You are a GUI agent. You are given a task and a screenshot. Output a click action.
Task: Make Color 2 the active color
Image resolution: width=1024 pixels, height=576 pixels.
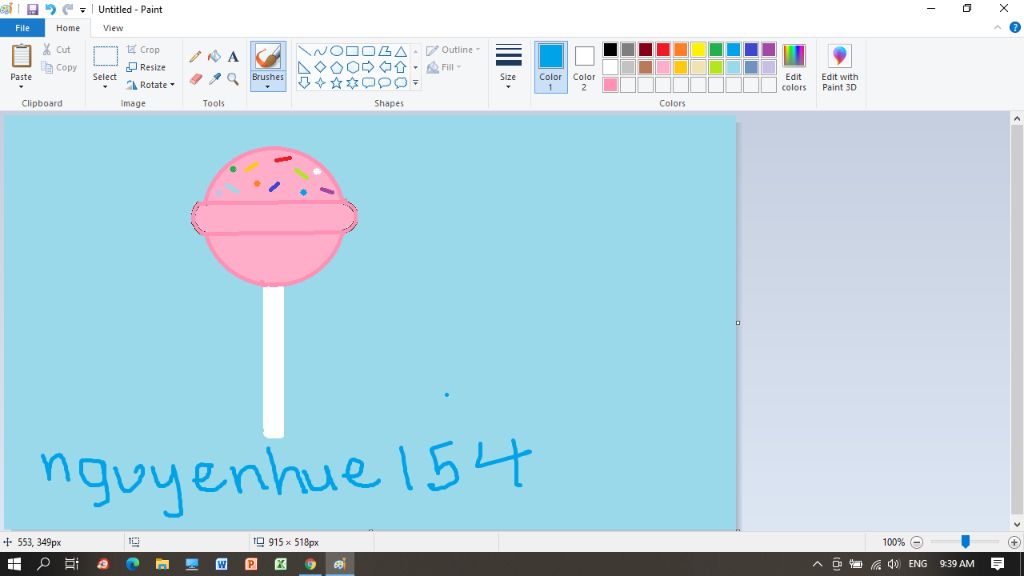pyautogui.click(x=584, y=67)
